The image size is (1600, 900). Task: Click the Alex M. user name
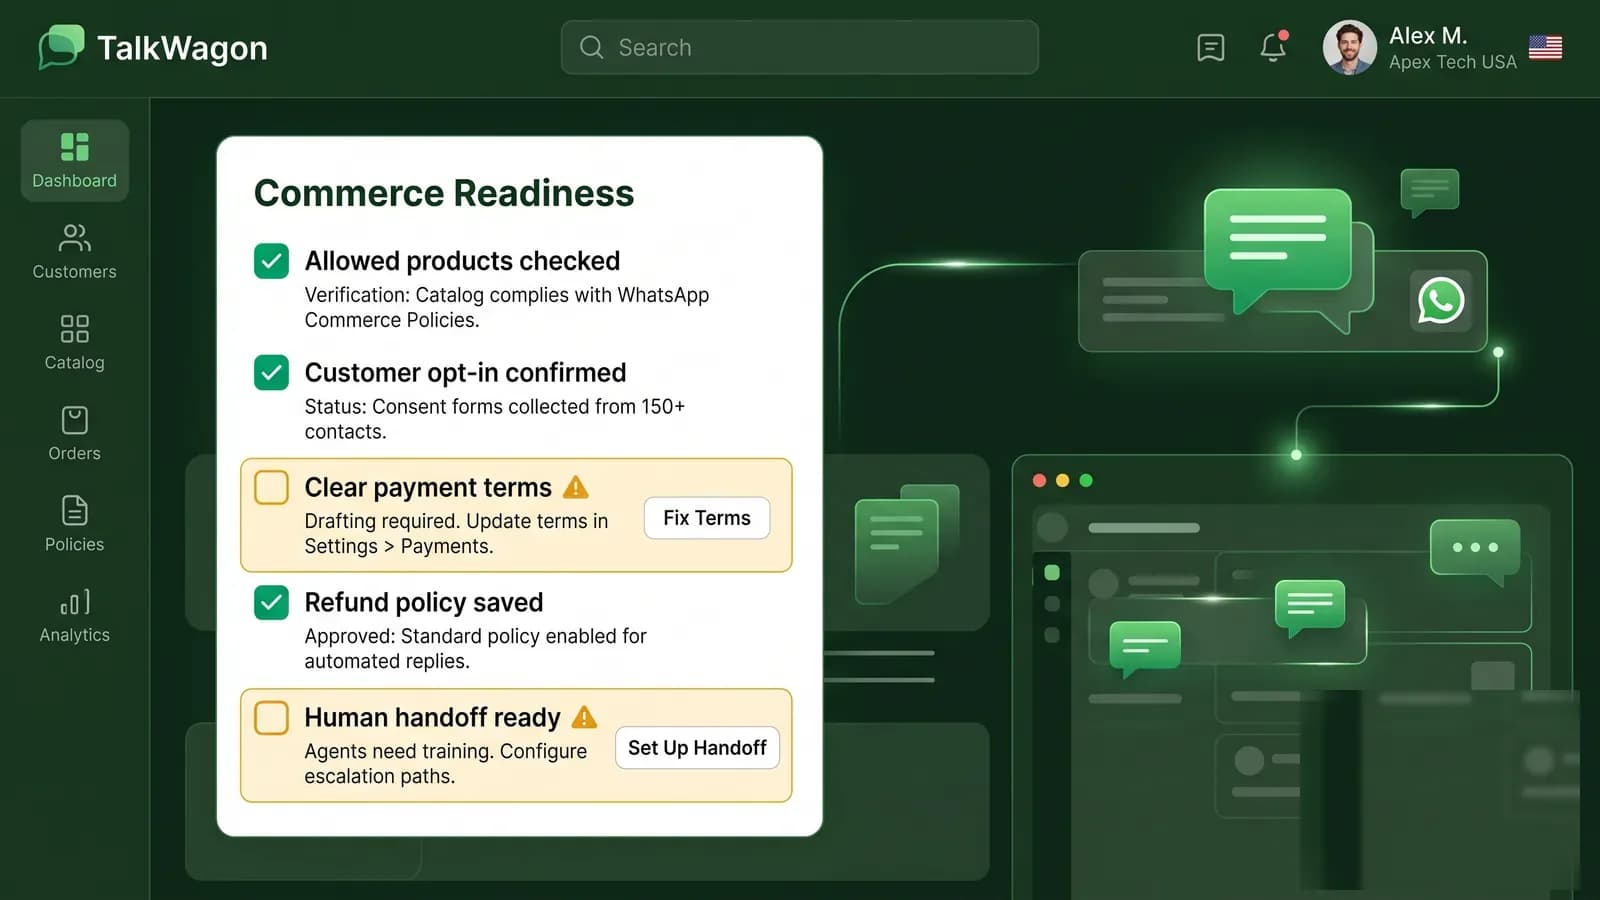pyautogui.click(x=1428, y=36)
